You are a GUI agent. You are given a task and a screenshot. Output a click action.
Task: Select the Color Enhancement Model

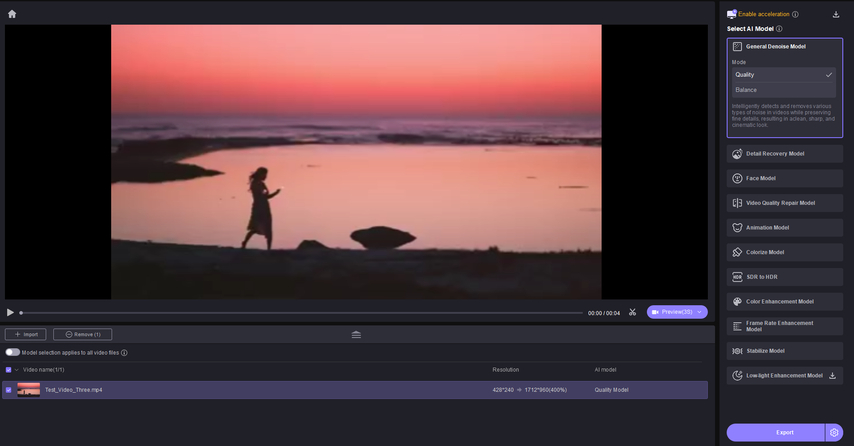pos(784,302)
